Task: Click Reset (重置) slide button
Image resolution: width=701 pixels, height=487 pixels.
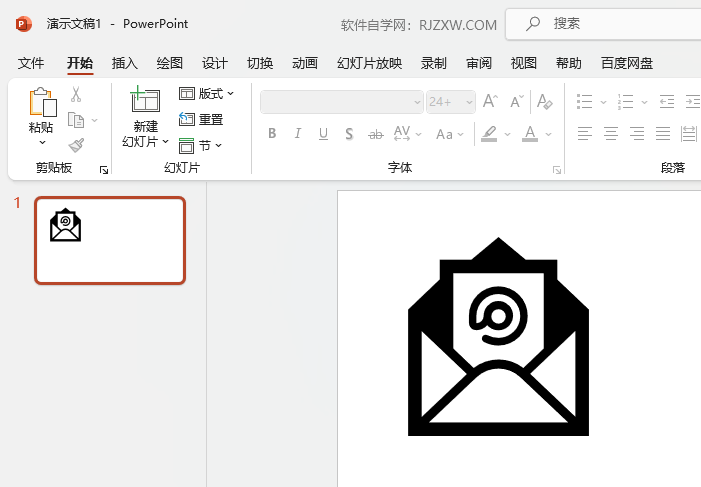Action: 201,119
